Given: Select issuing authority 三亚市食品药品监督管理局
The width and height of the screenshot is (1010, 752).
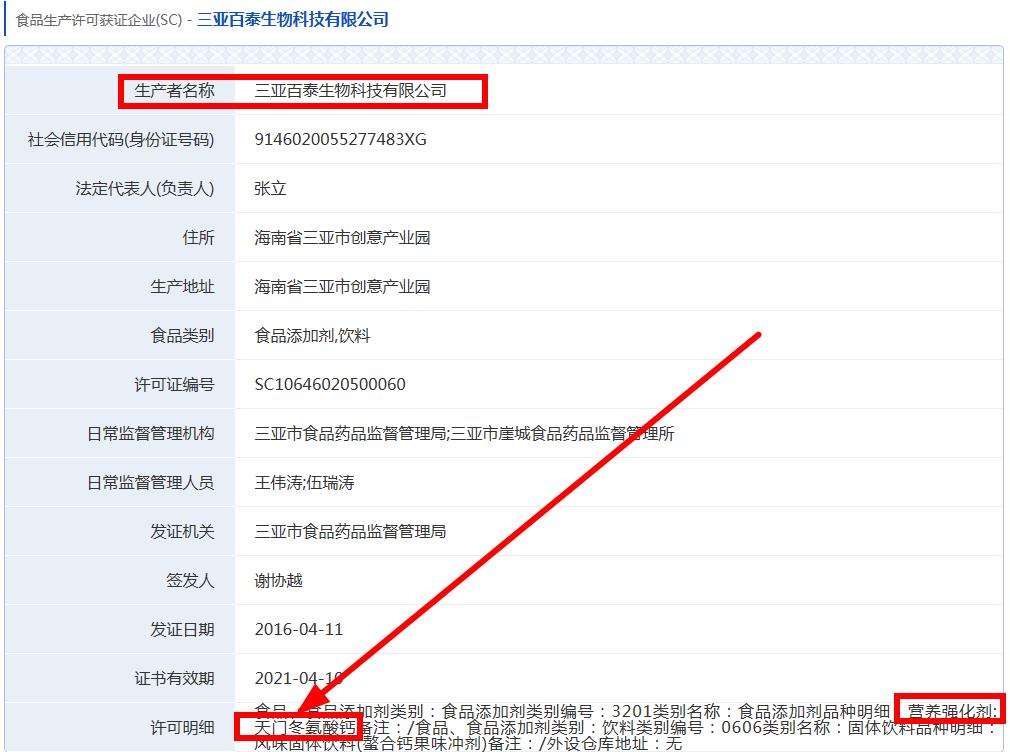Looking at the screenshot, I should pyautogui.click(x=350, y=532).
